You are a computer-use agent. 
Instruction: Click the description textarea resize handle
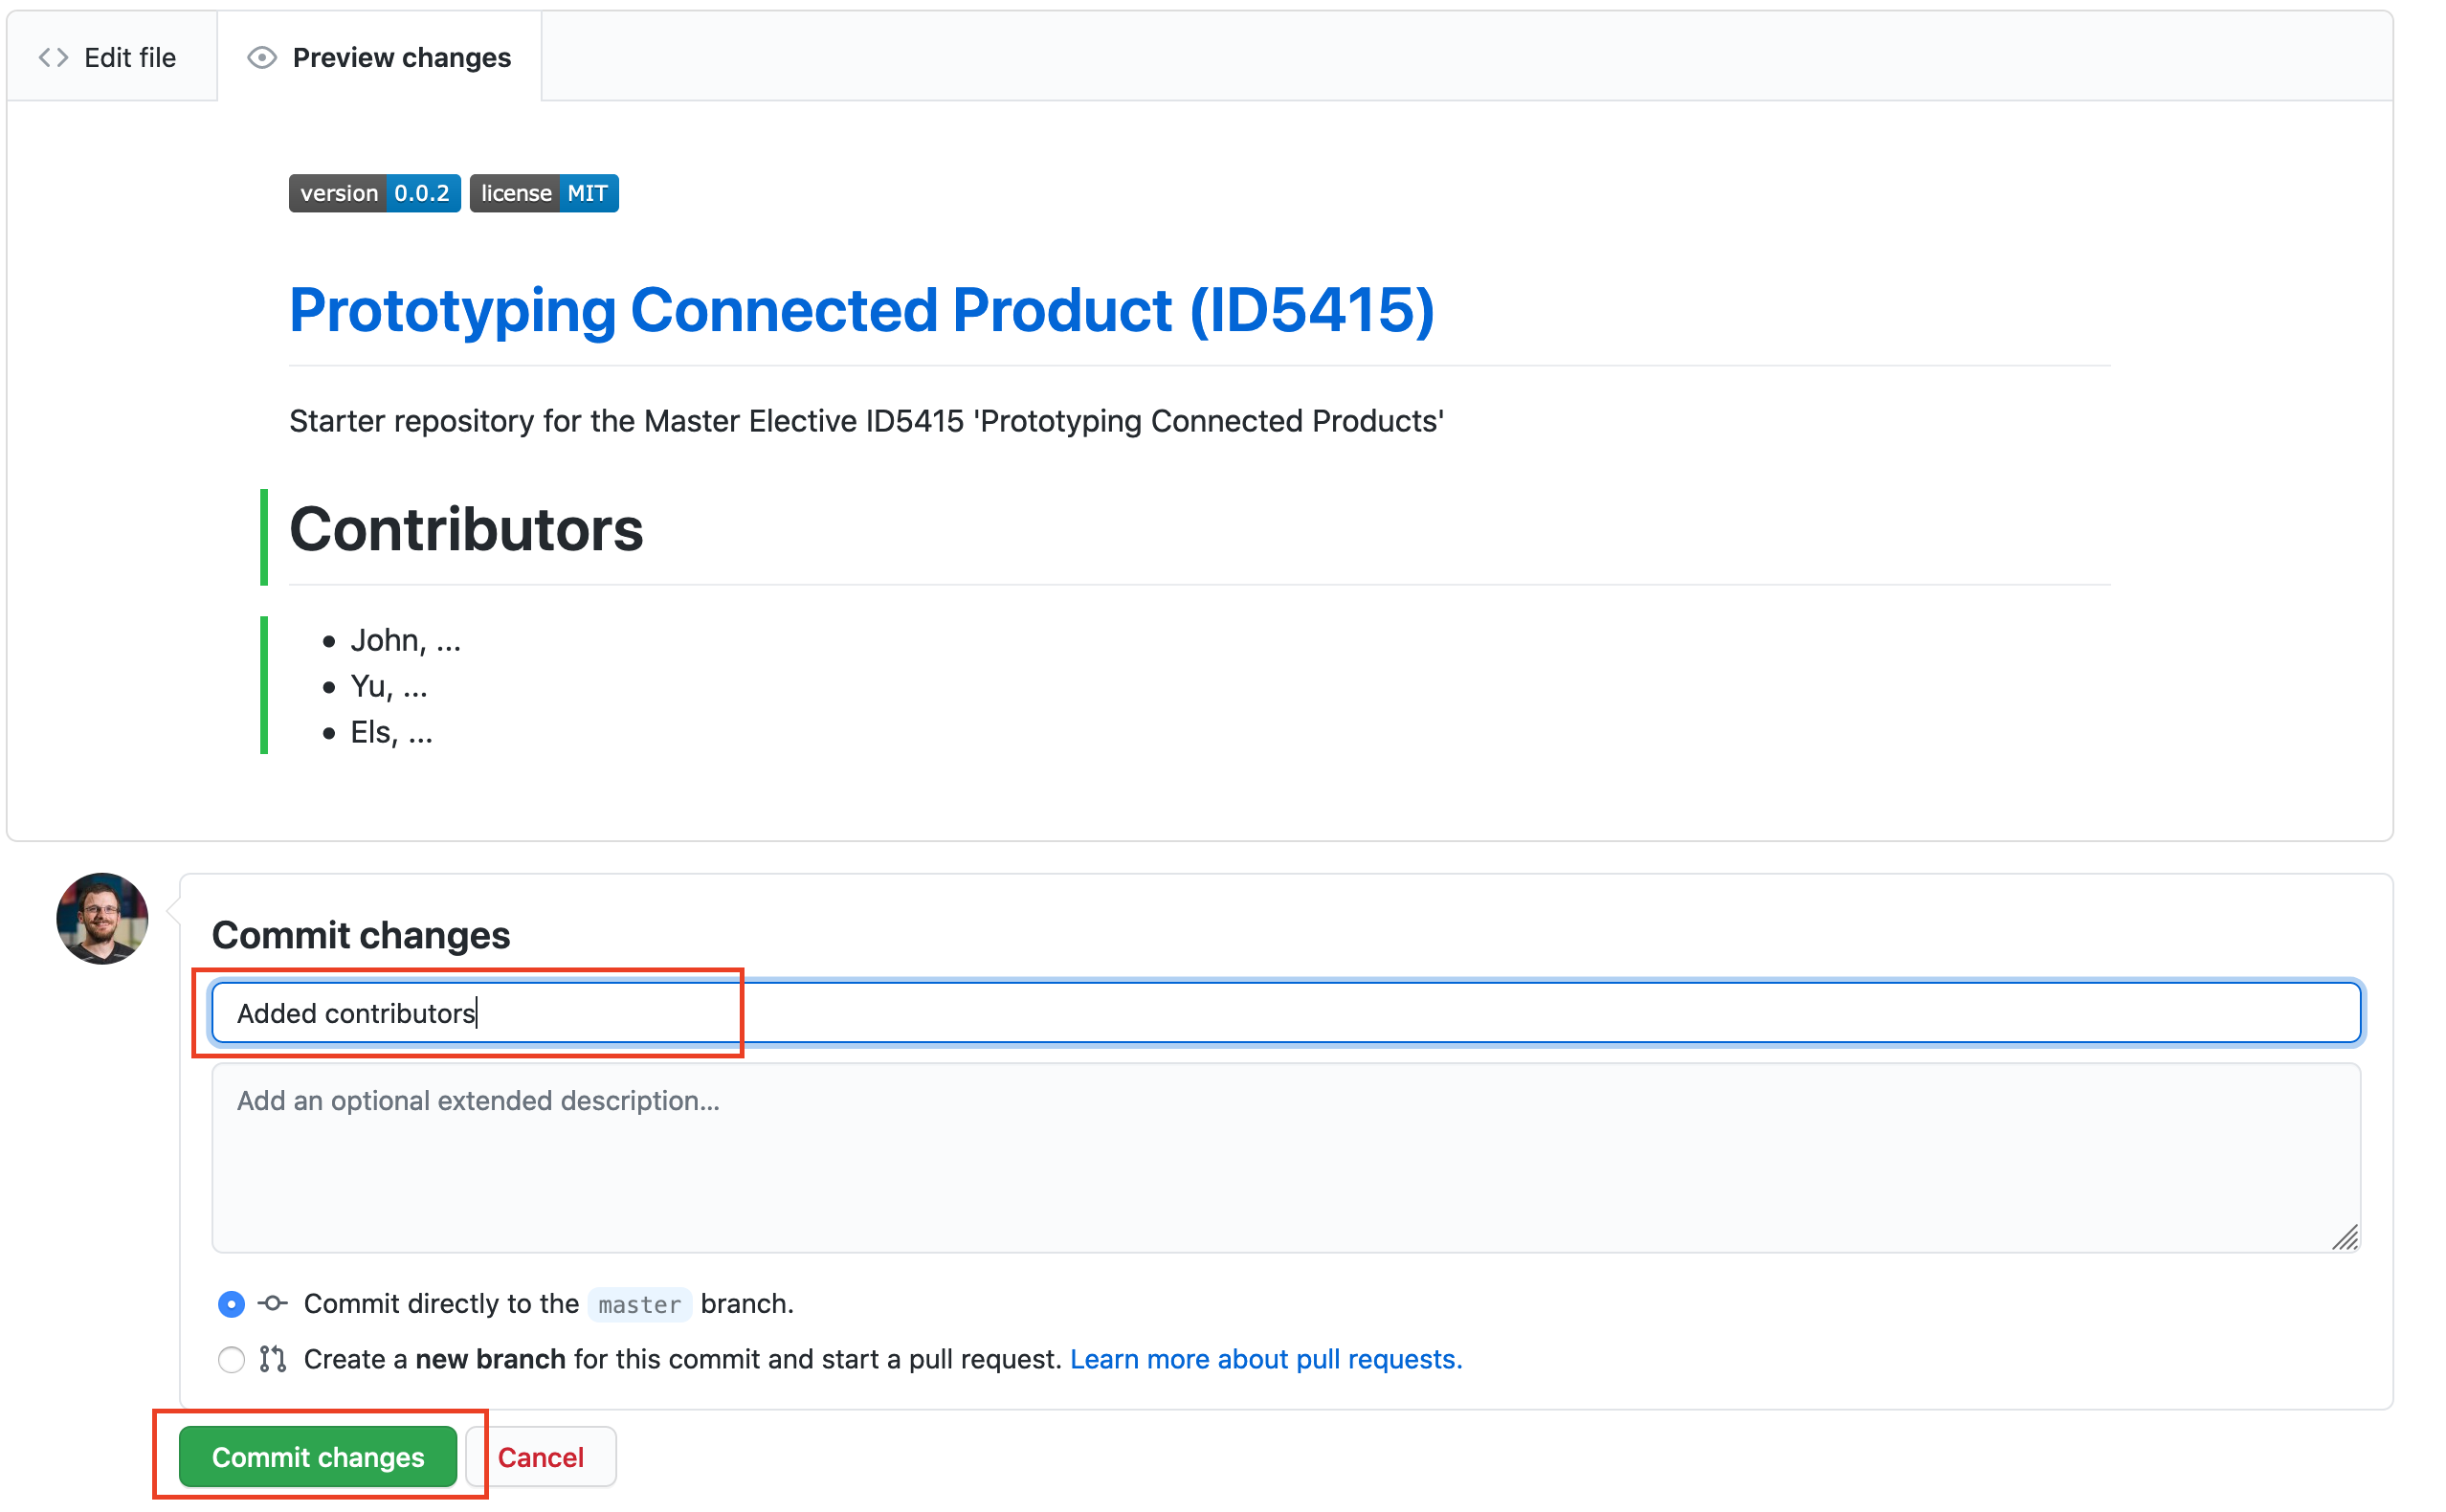click(2344, 1237)
